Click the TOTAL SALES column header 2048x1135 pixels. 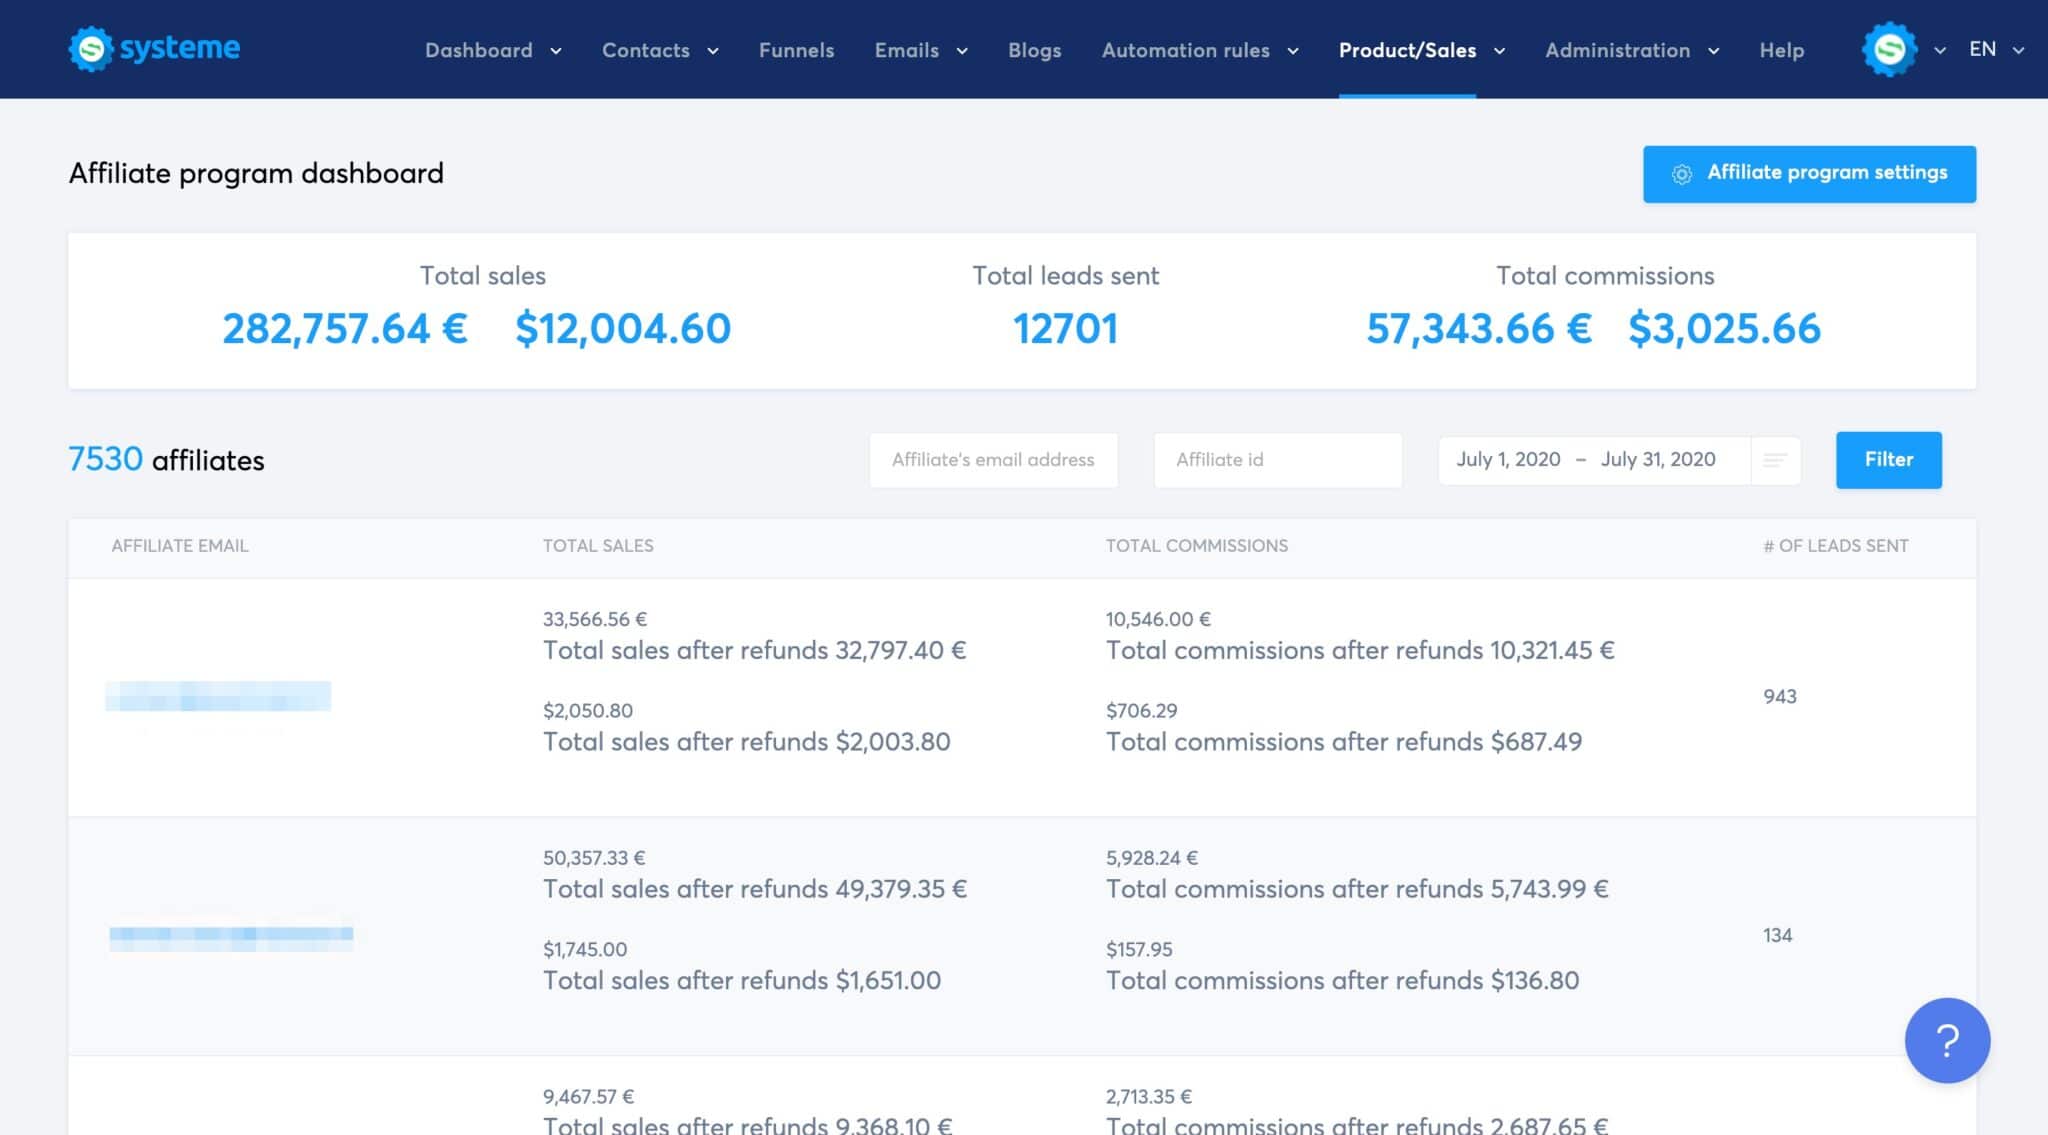(x=598, y=546)
